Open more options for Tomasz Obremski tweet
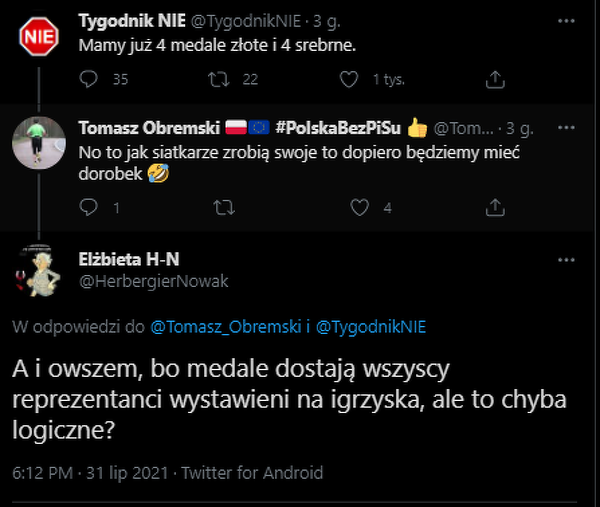 click(566, 129)
